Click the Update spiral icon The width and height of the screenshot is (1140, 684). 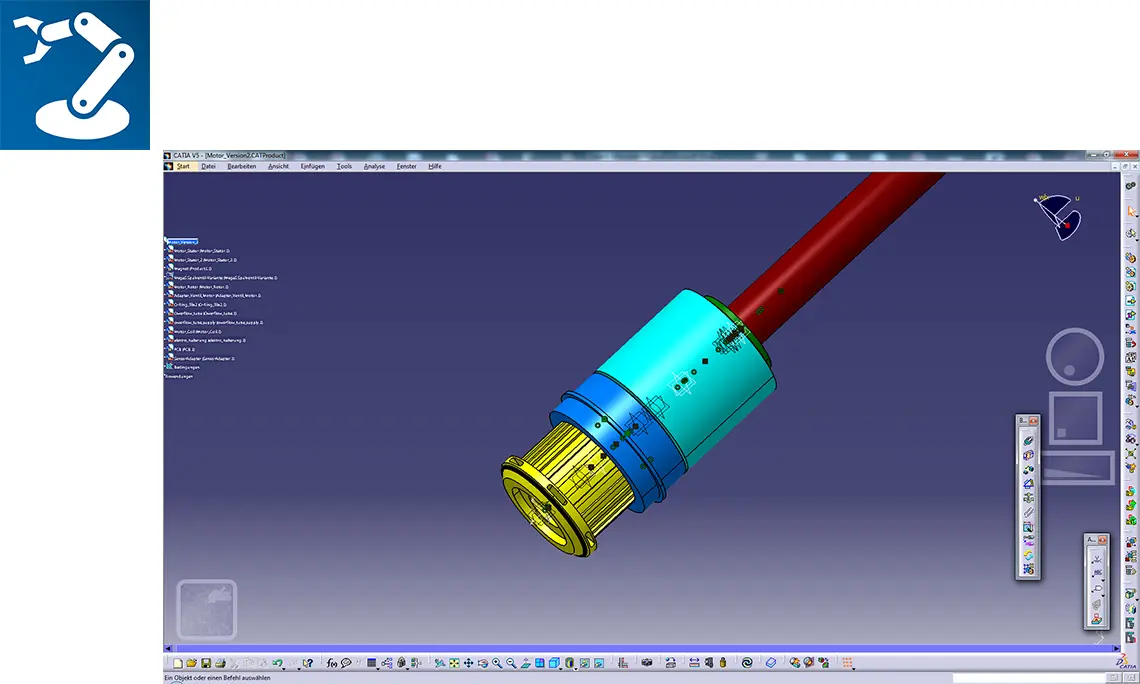(x=747, y=663)
